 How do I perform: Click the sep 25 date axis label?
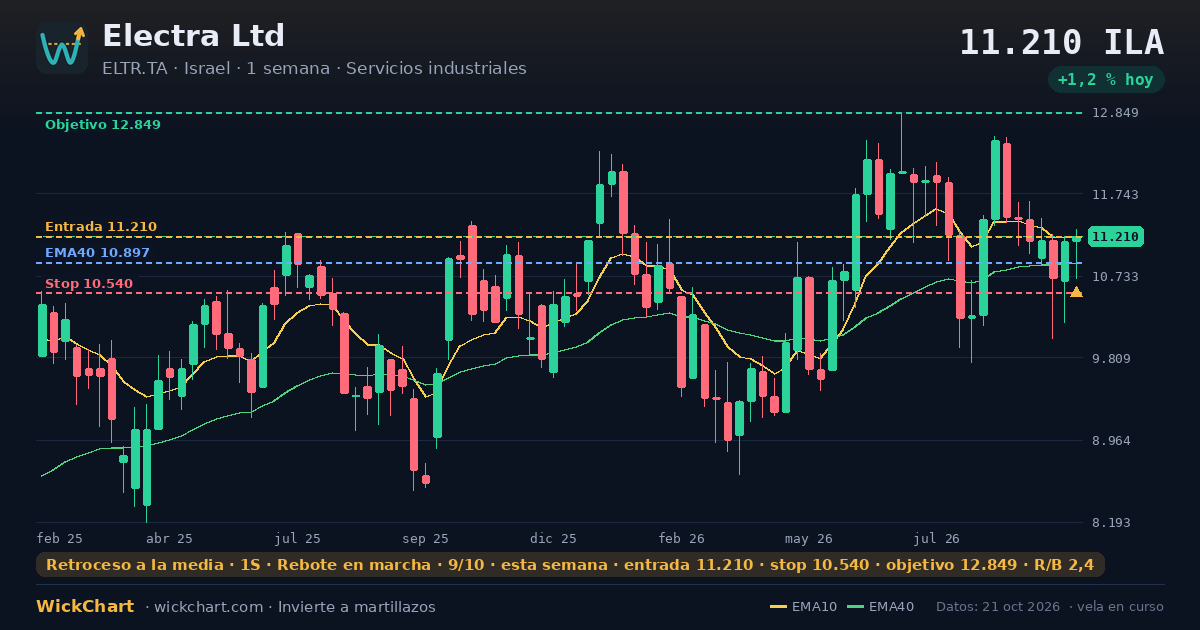click(425, 538)
